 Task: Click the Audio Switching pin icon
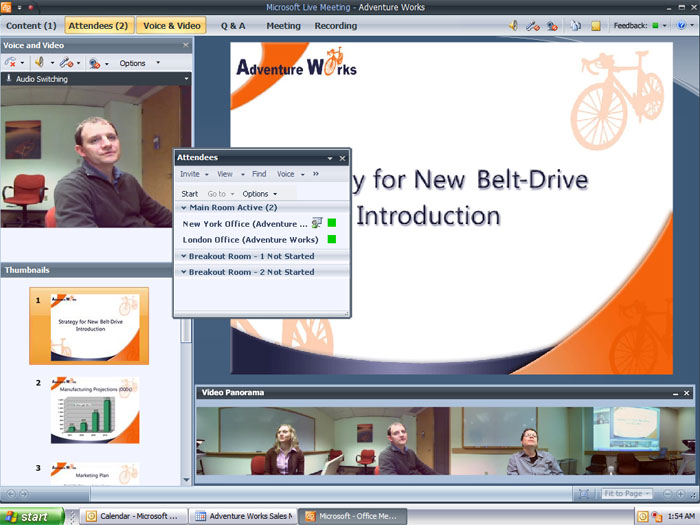[8, 78]
